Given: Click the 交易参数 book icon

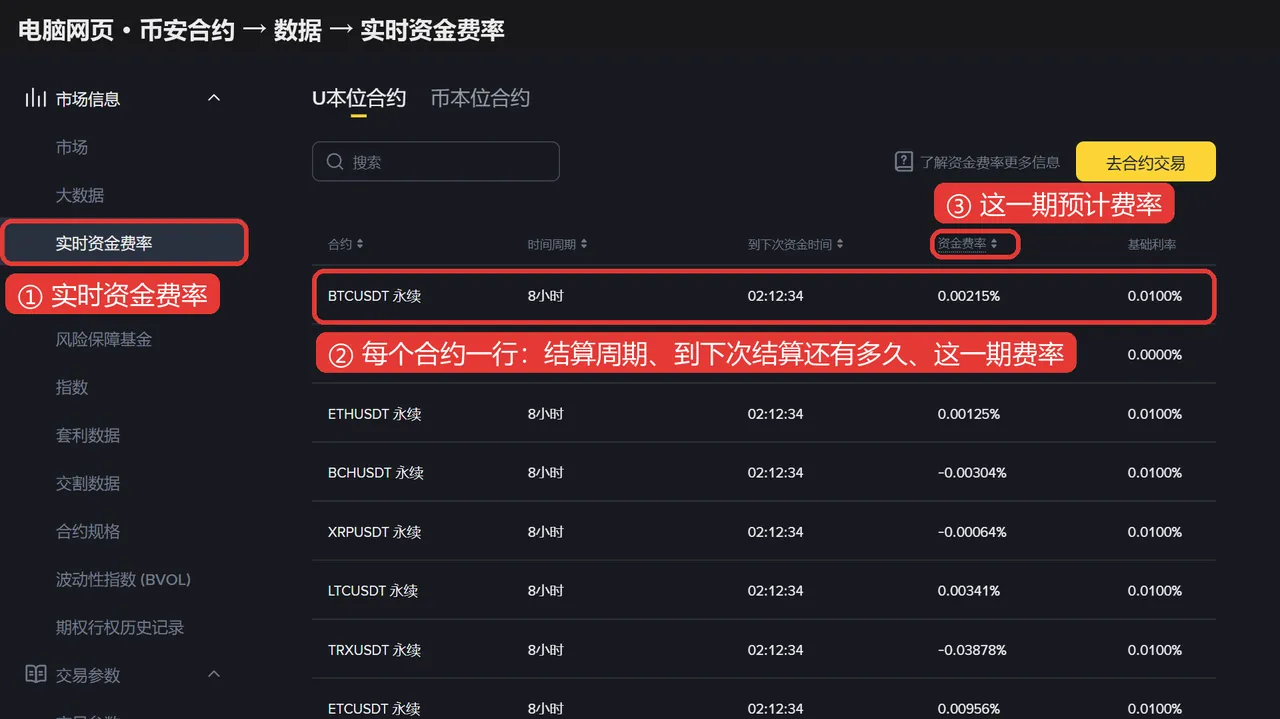Looking at the screenshot, I should tap(36, 674).
